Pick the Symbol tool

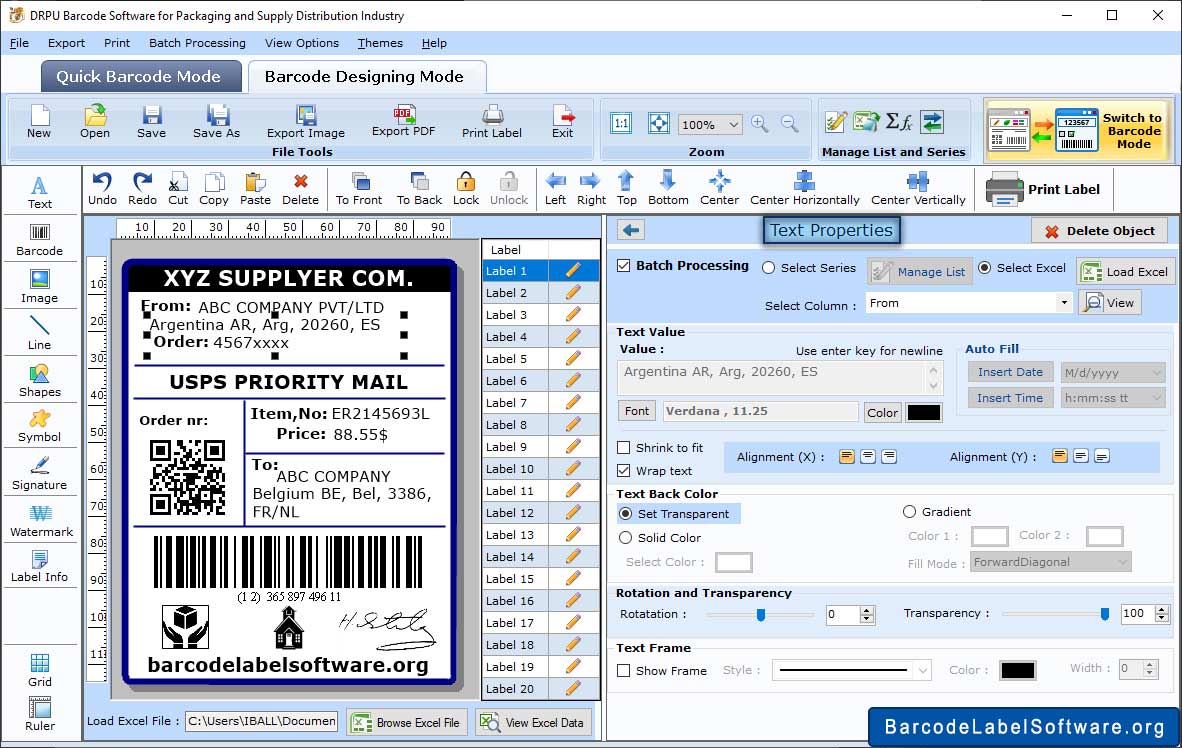[39, 426]
